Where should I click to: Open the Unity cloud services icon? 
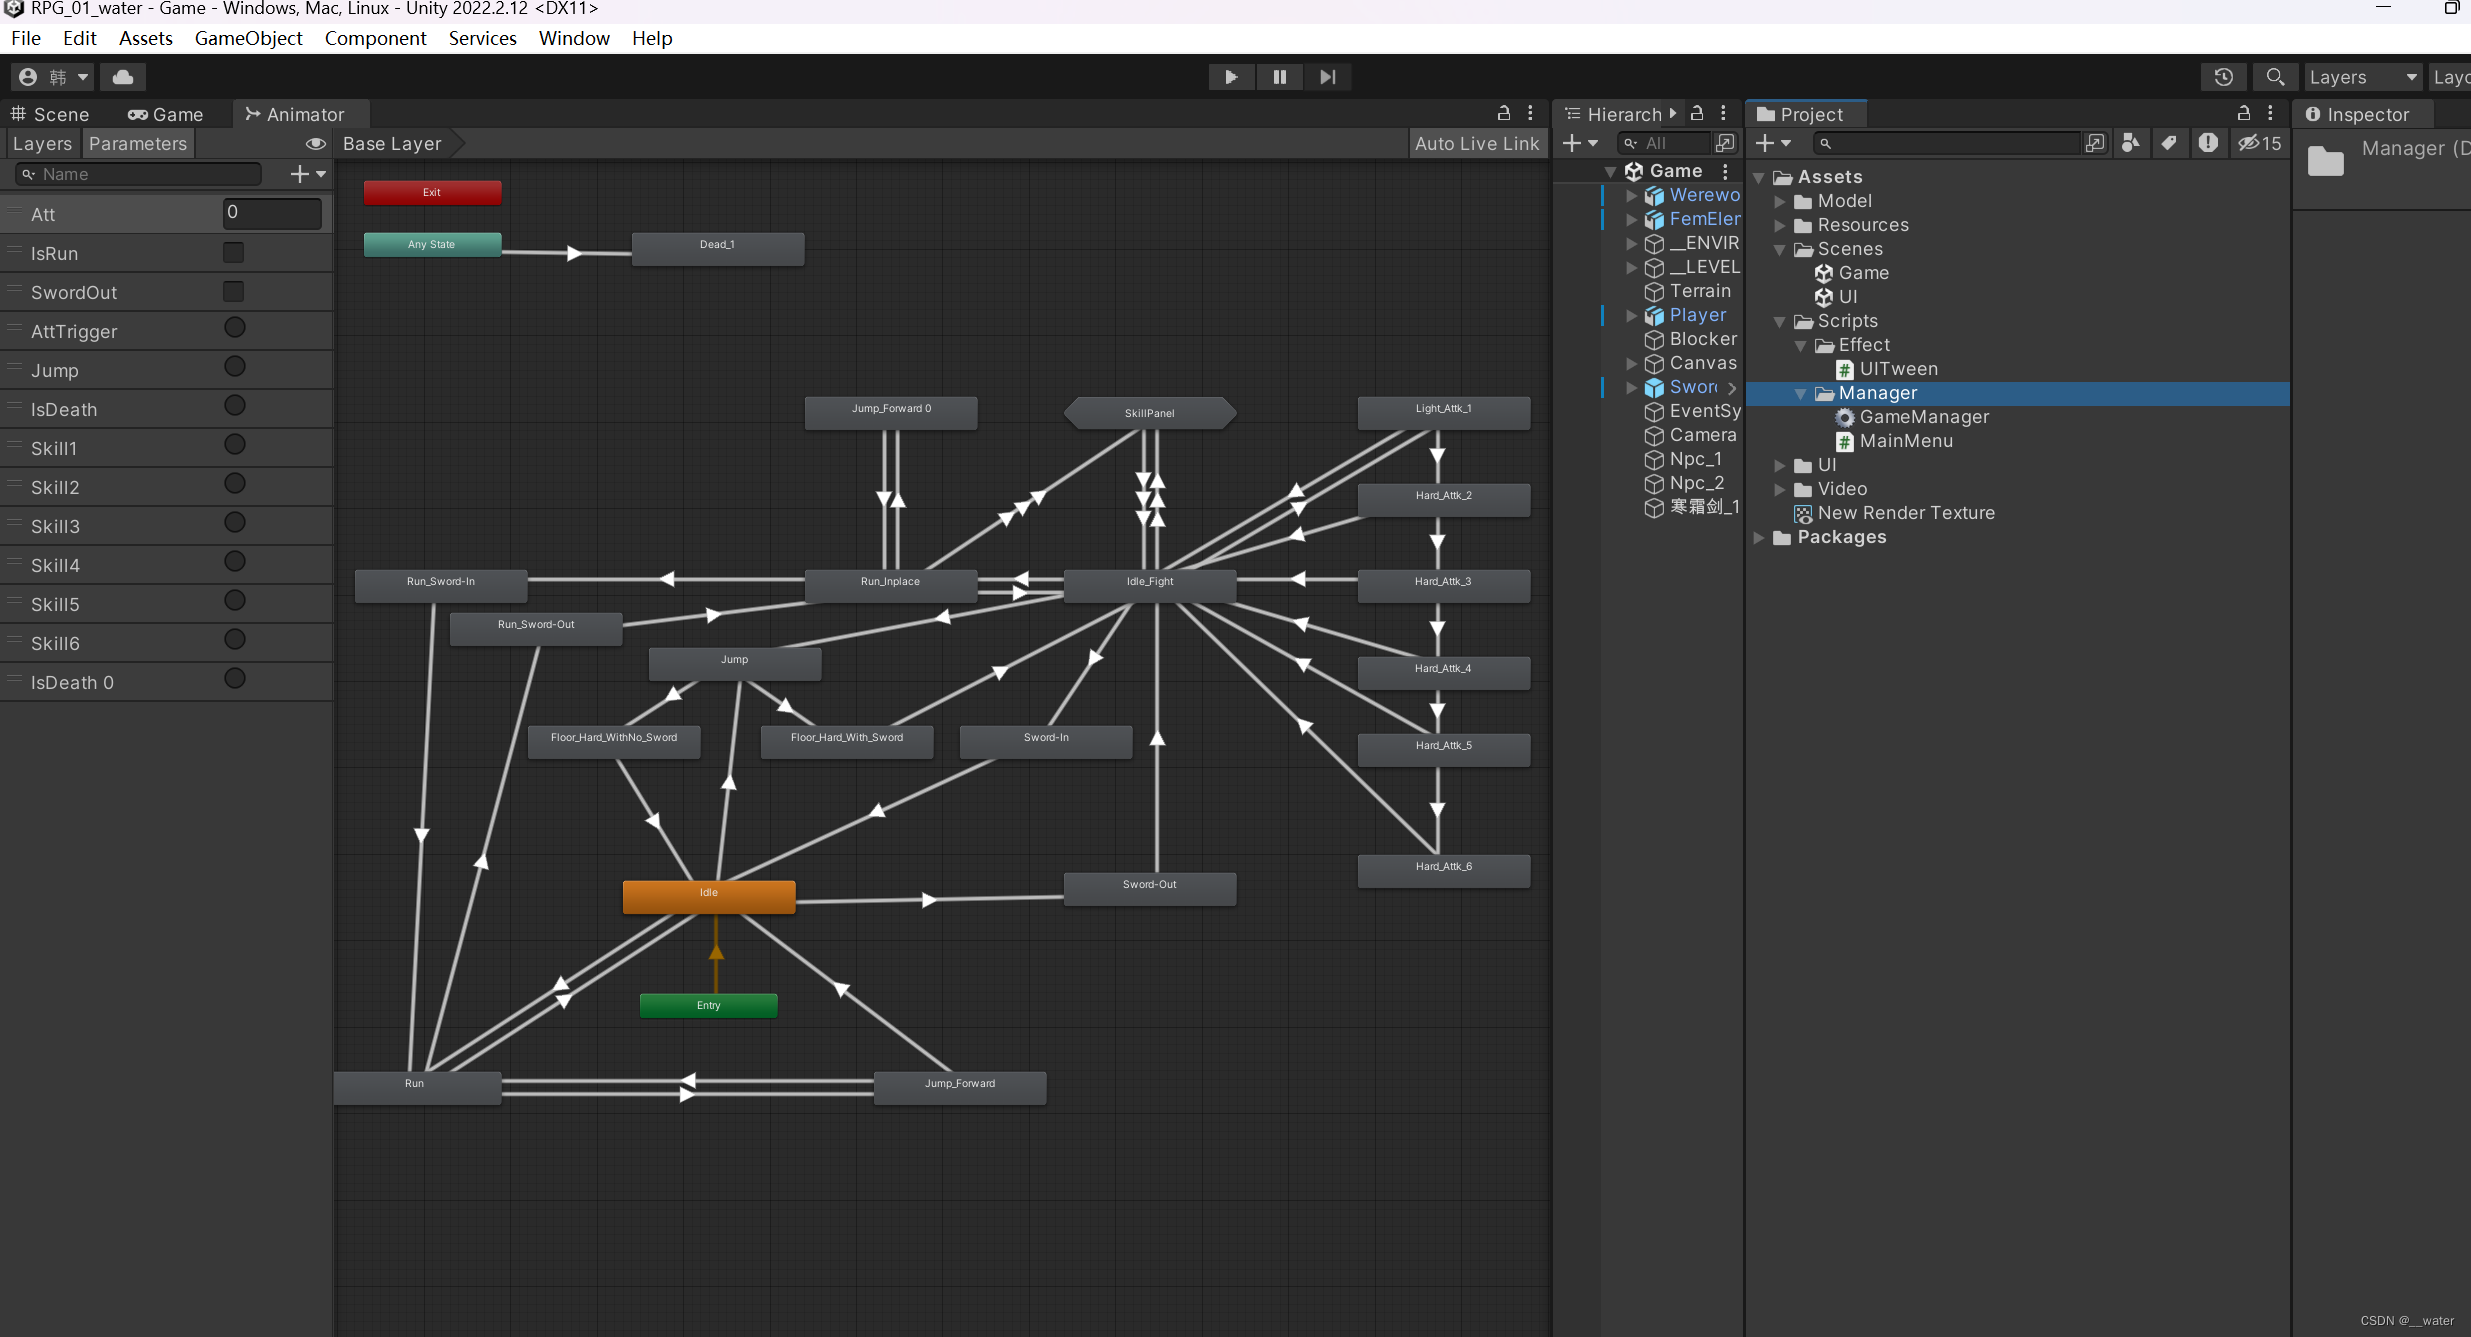(x=122, y=77)
